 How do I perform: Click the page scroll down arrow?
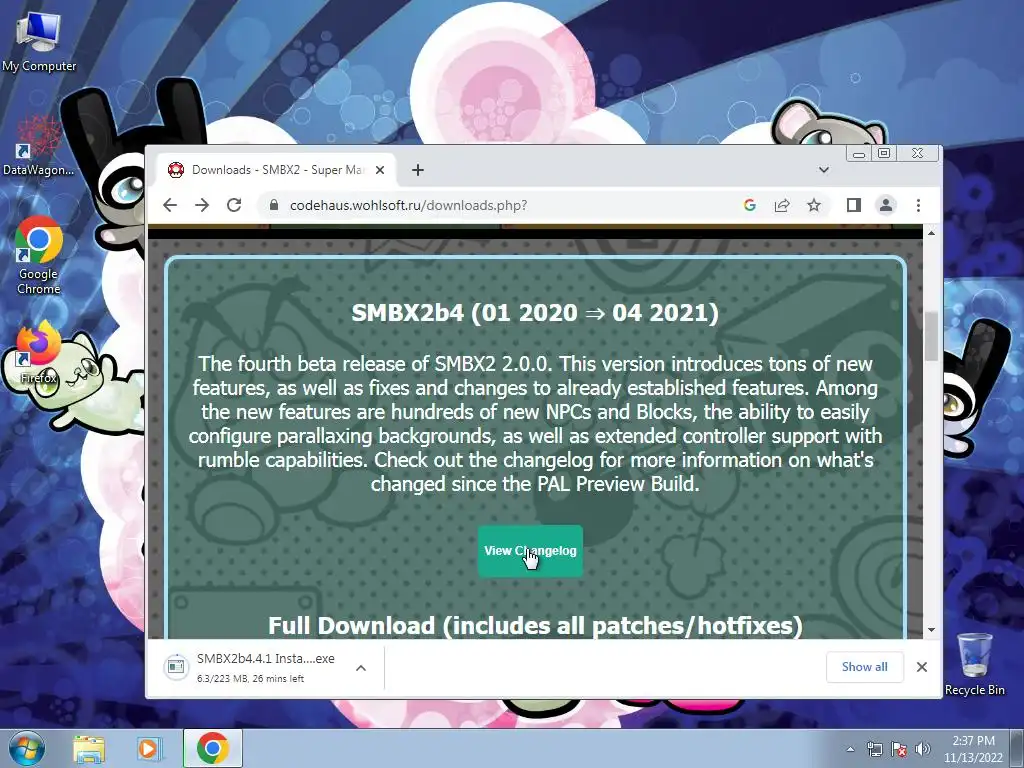(931, 630)
